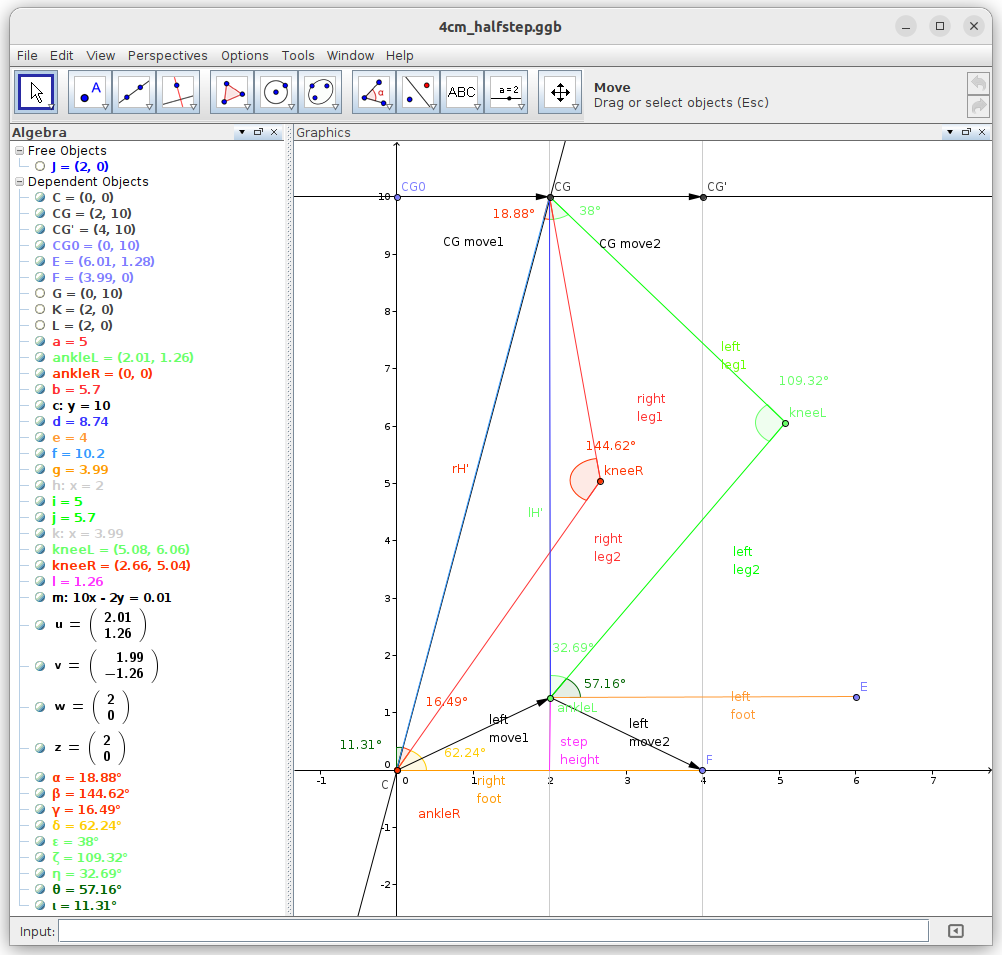Click in the Input command field
Screen dimensions: 1002x955
point(493,931)
